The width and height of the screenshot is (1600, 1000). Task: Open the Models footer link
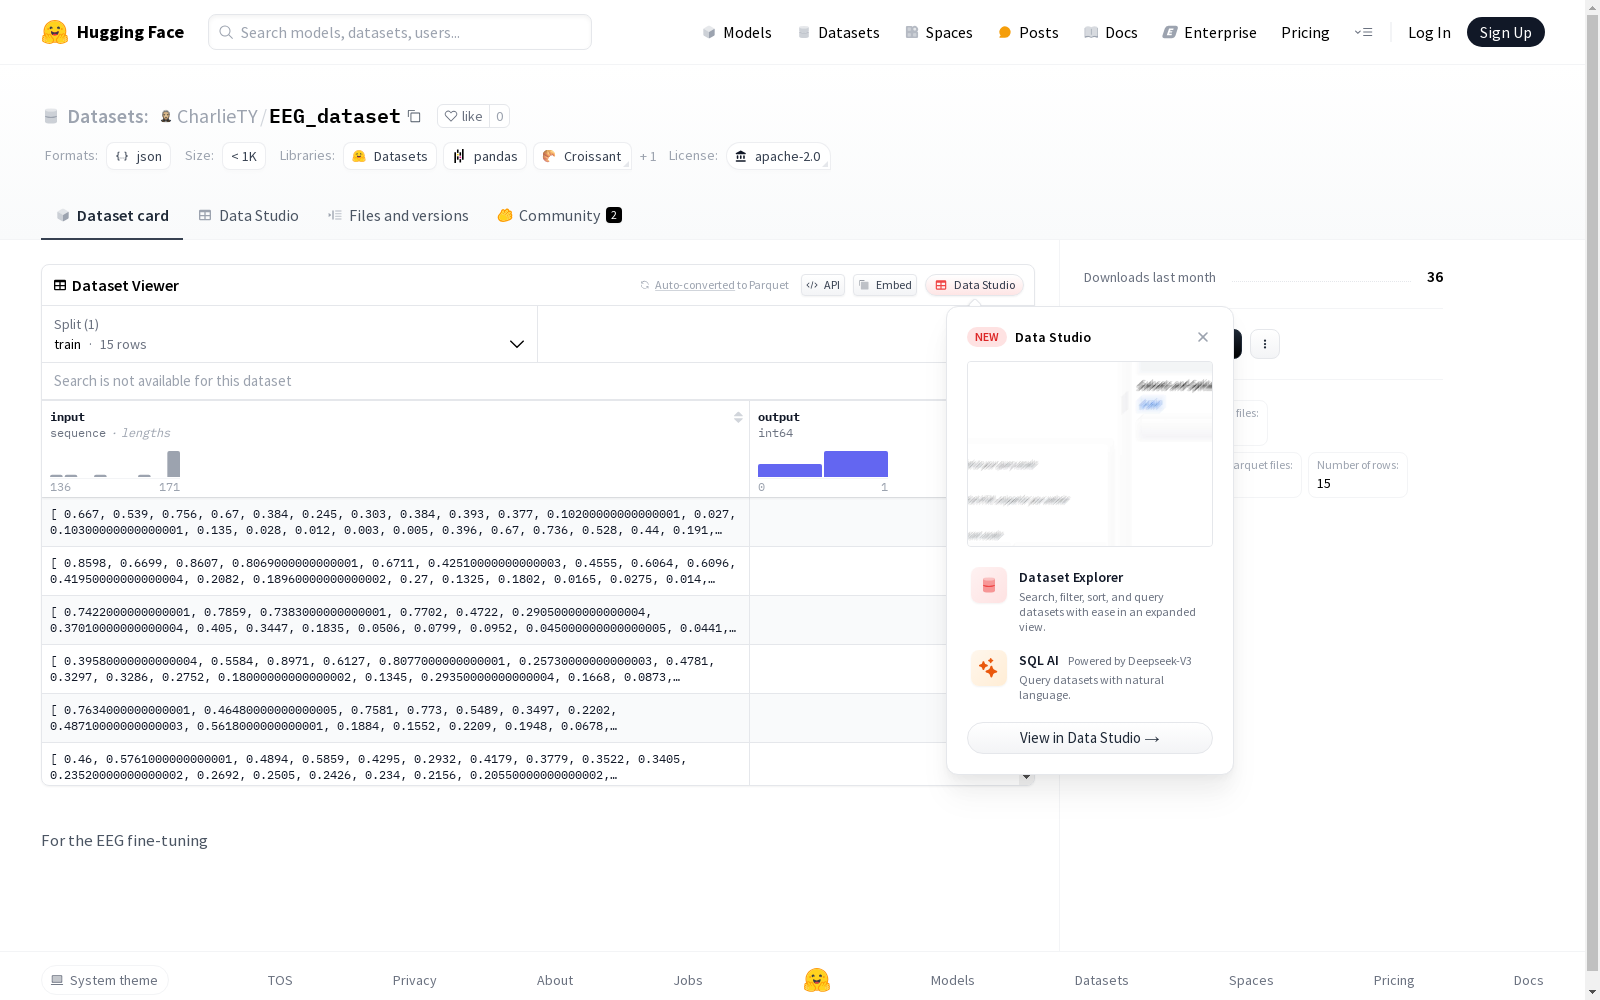pos(953,980)
